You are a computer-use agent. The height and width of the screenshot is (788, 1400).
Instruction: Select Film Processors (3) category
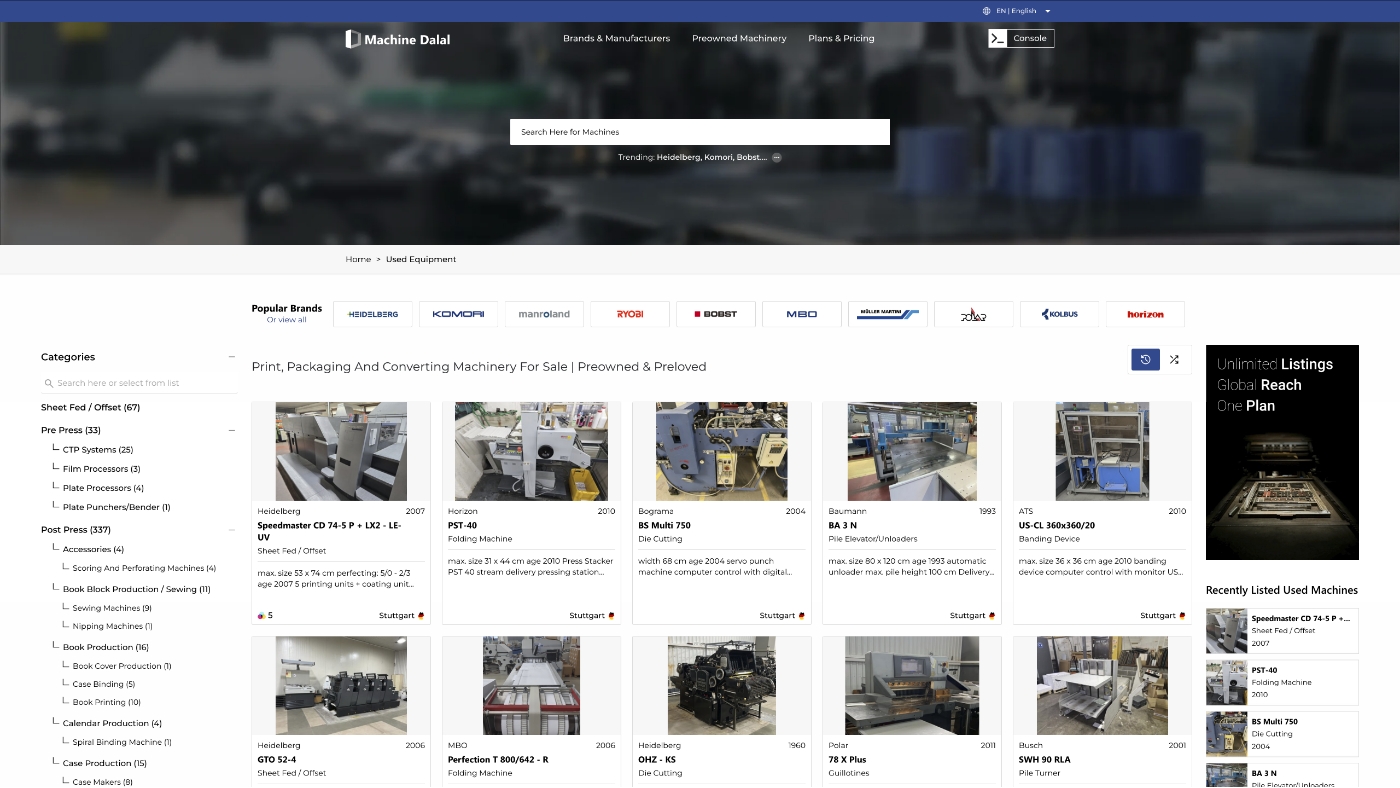point(102,469)
